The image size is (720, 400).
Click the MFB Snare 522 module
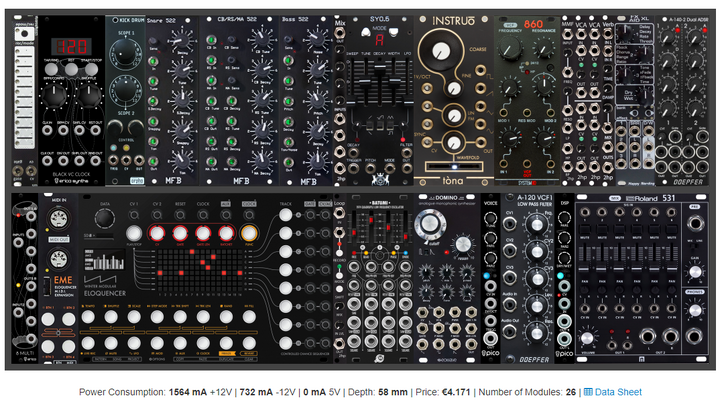tap(172, 101)
